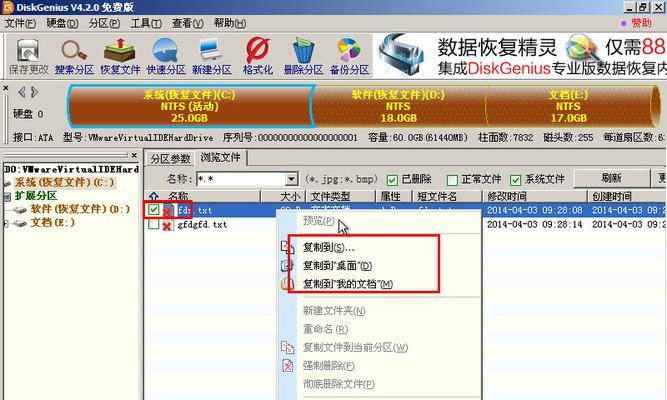Sort by the 文件类型 column header
Image resolution: width=667 pixels, height=400 pixels.
tap(341, 196)
